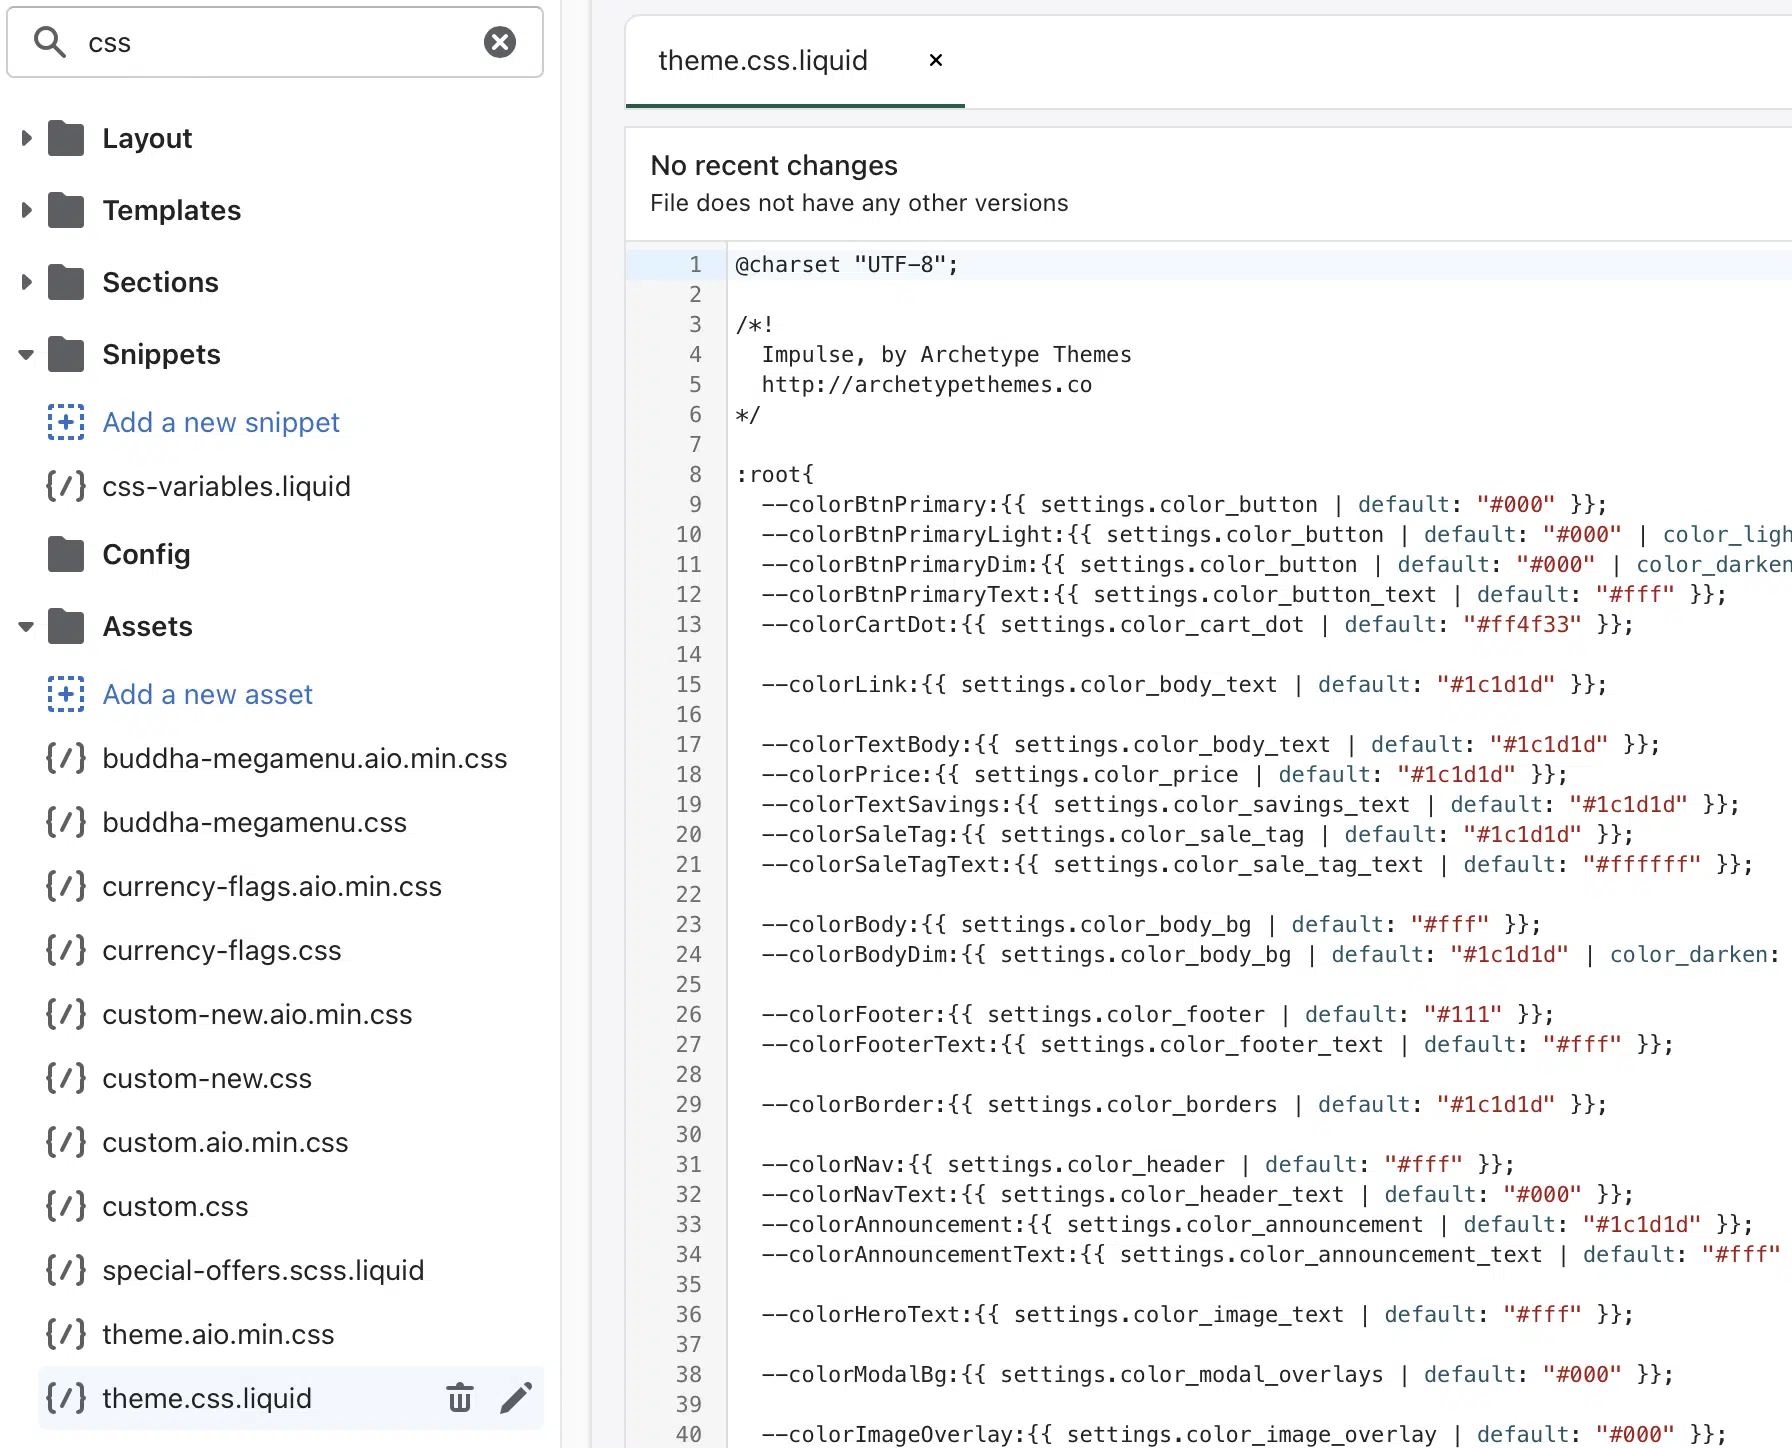1792x1448 pixels.
Task: Click the dashed plus icon for new asset
Action: 66,694
